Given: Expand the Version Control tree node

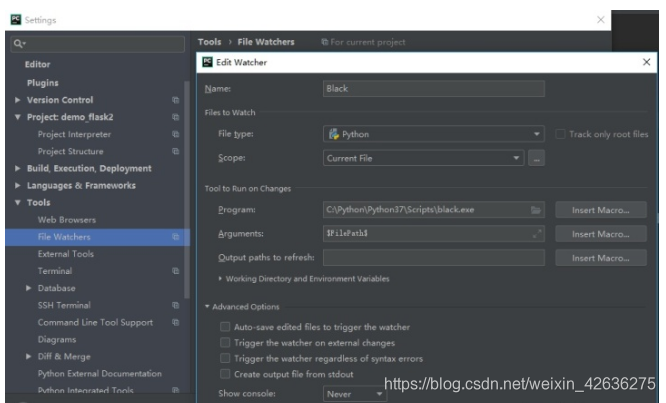Looking at the screenshot, I should coord(17,100).
